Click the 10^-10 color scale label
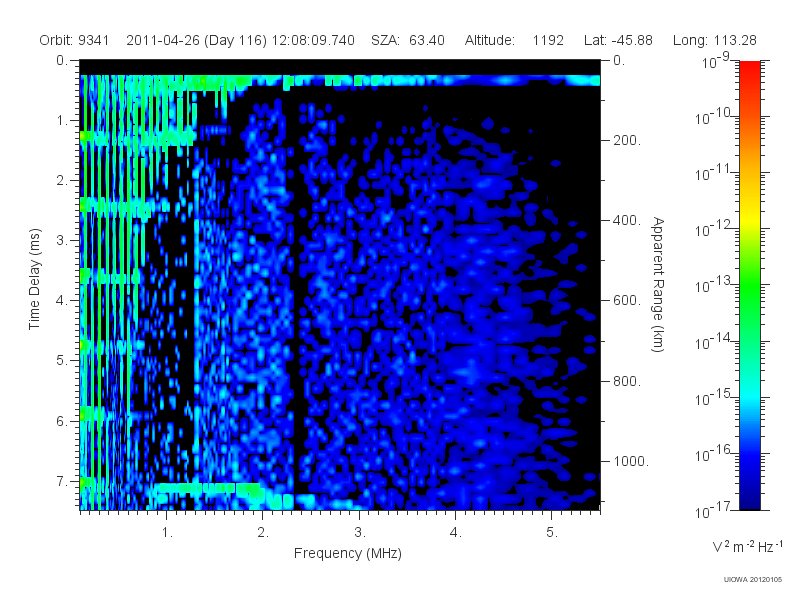The image size is (800, 600). [713, 116]
